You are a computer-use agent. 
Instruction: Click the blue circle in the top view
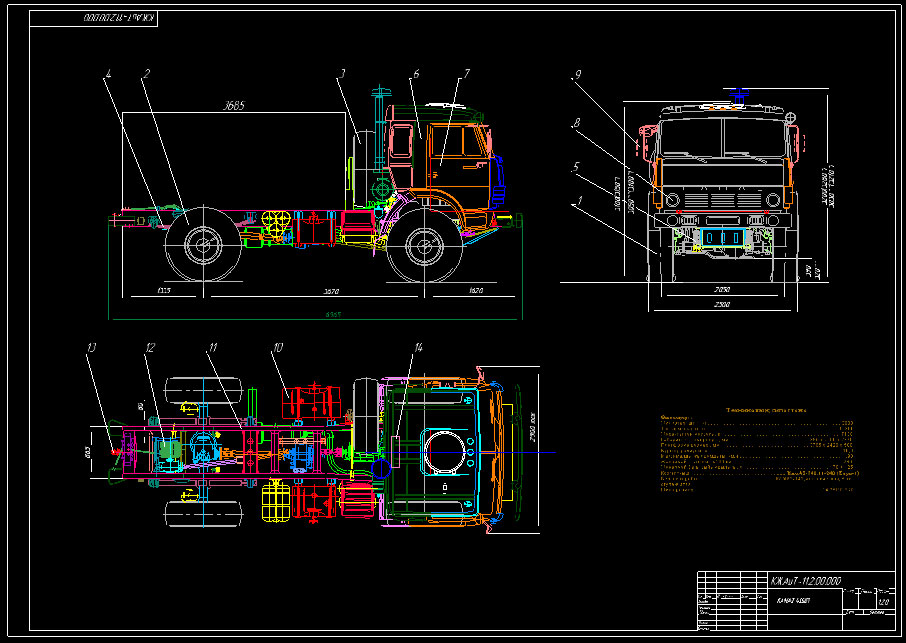click(381, 468)
